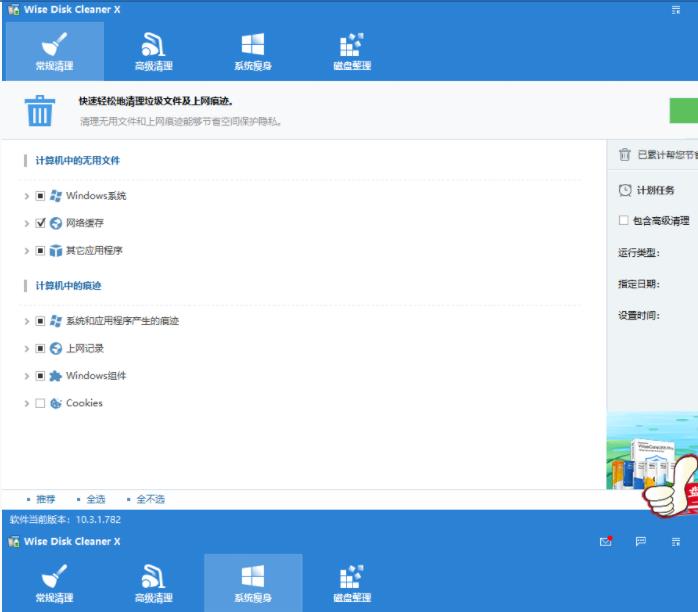698x612 pixels.
Task: Click the puzzle piece icon of the Windows组件 row
Action: 56,376
